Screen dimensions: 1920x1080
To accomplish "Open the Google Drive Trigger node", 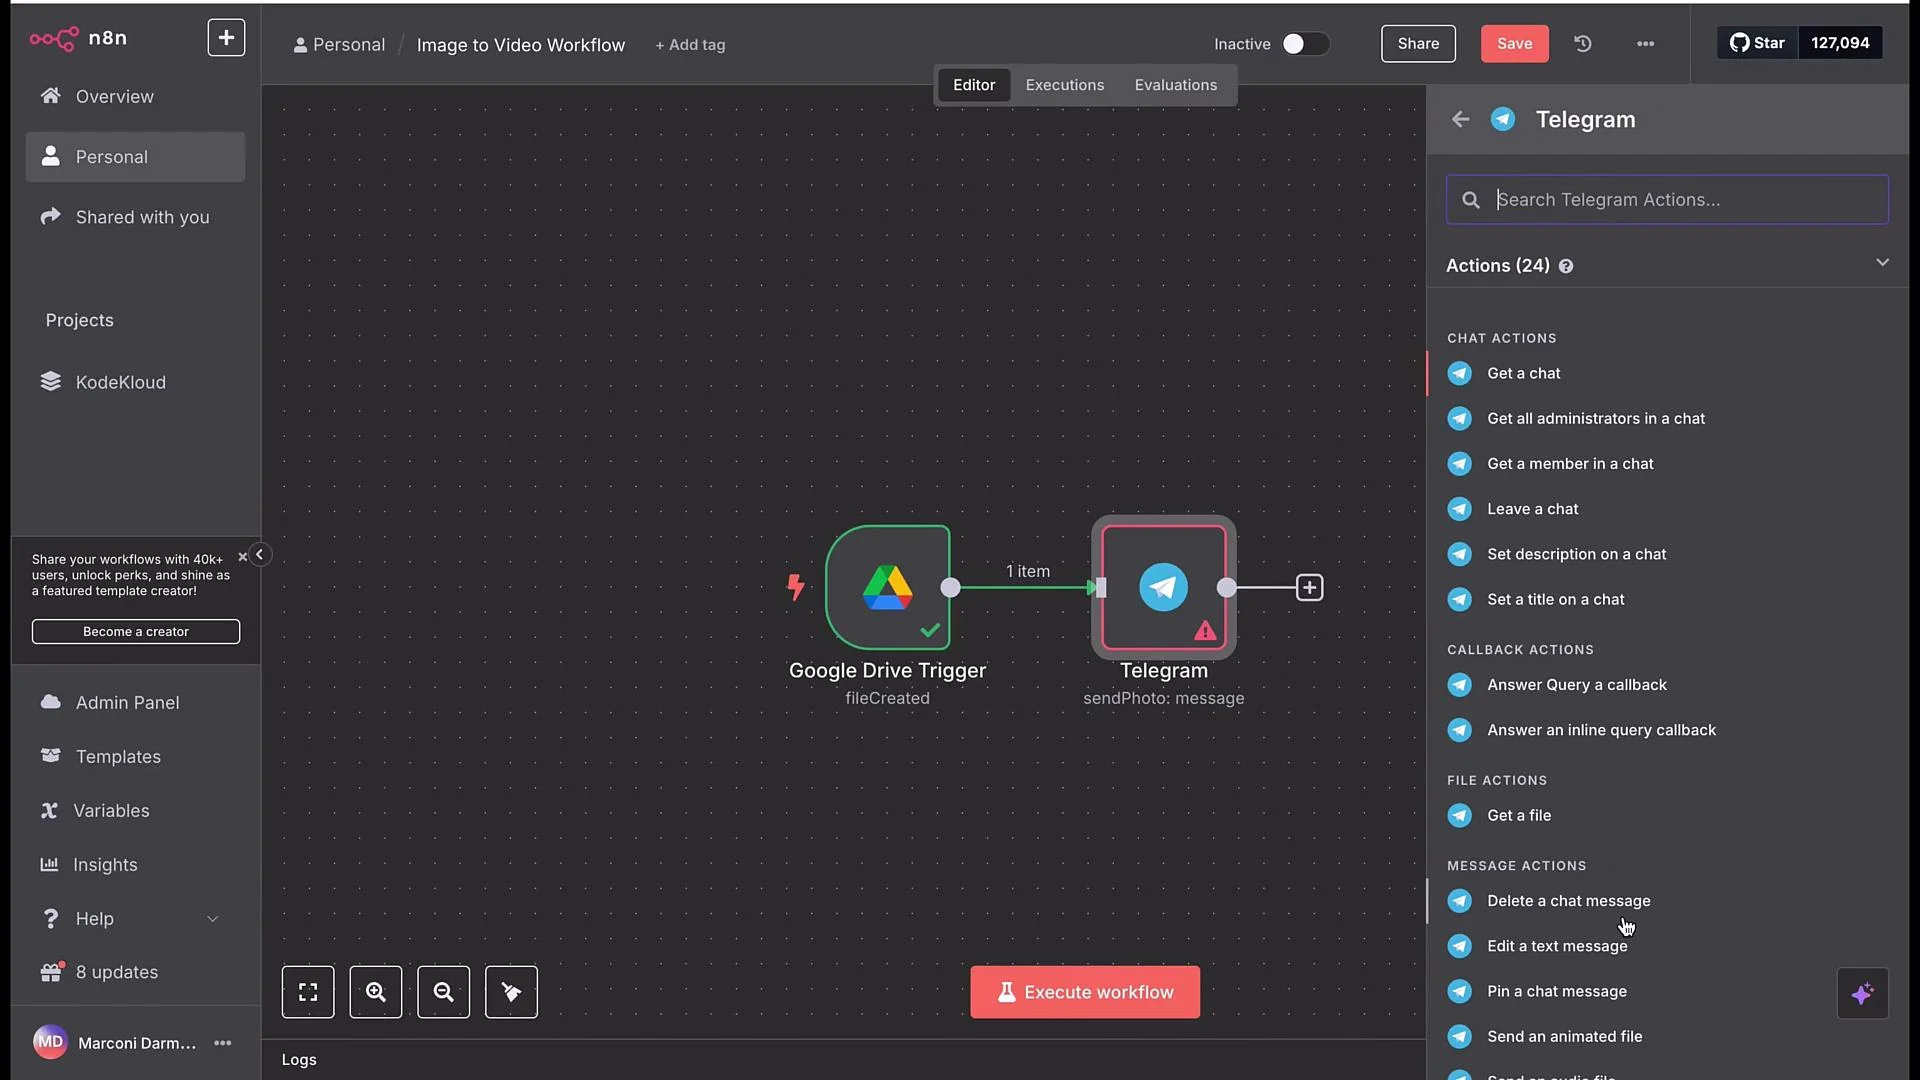I will (888, 588).
